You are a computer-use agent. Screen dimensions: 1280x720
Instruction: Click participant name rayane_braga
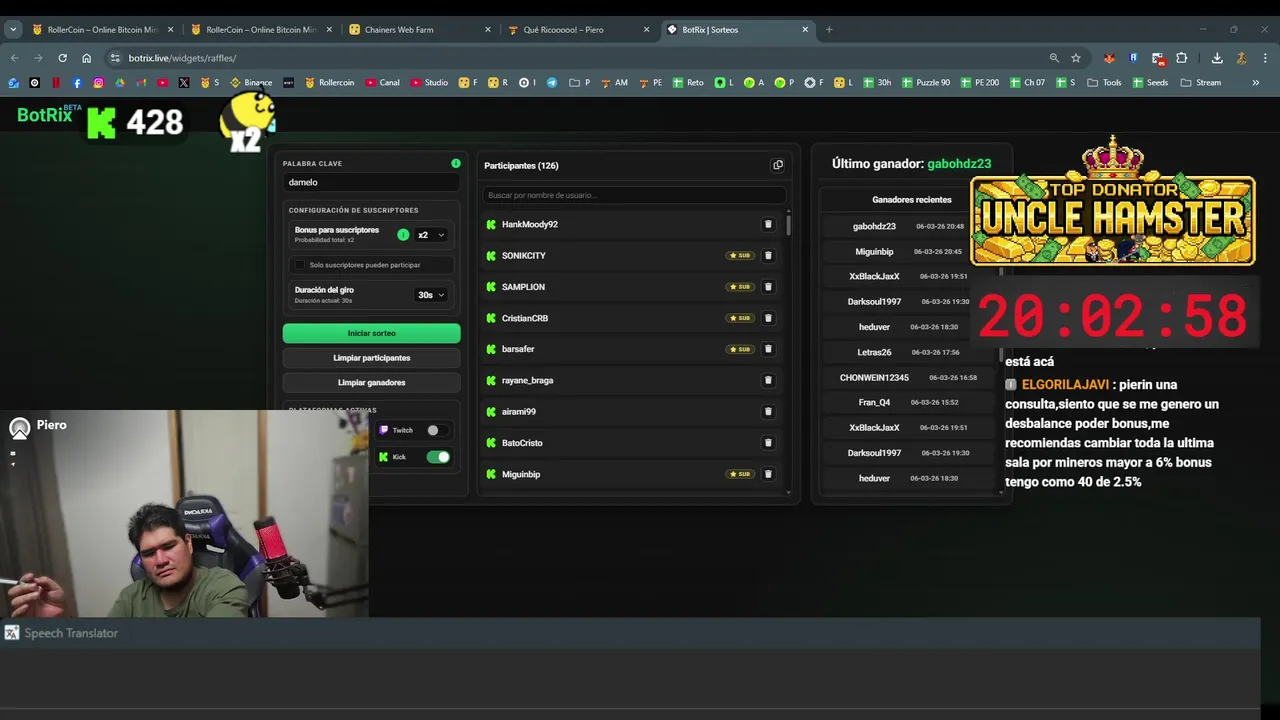pos(527,380)
